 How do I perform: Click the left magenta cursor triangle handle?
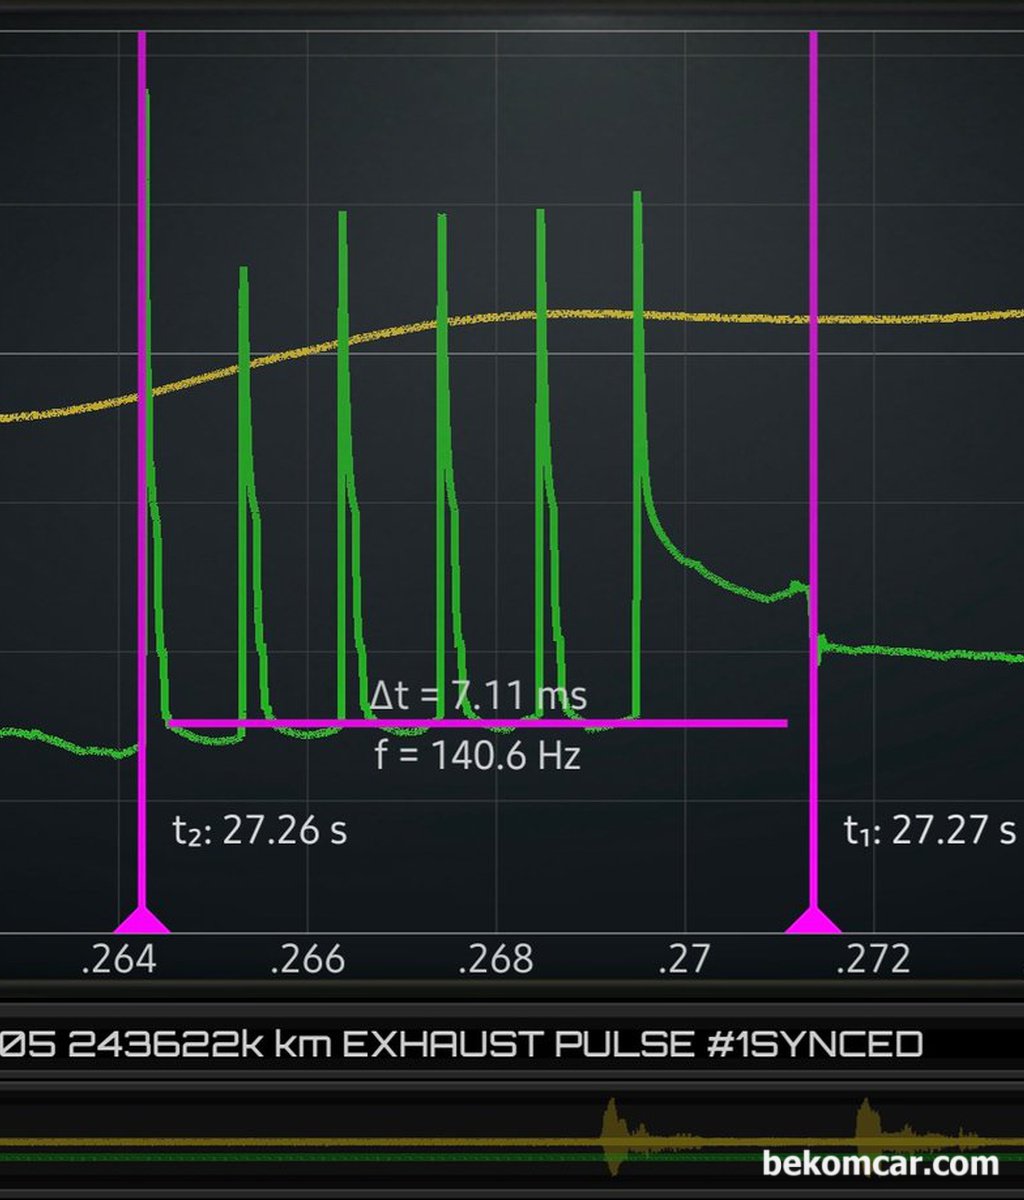(142, 920)
